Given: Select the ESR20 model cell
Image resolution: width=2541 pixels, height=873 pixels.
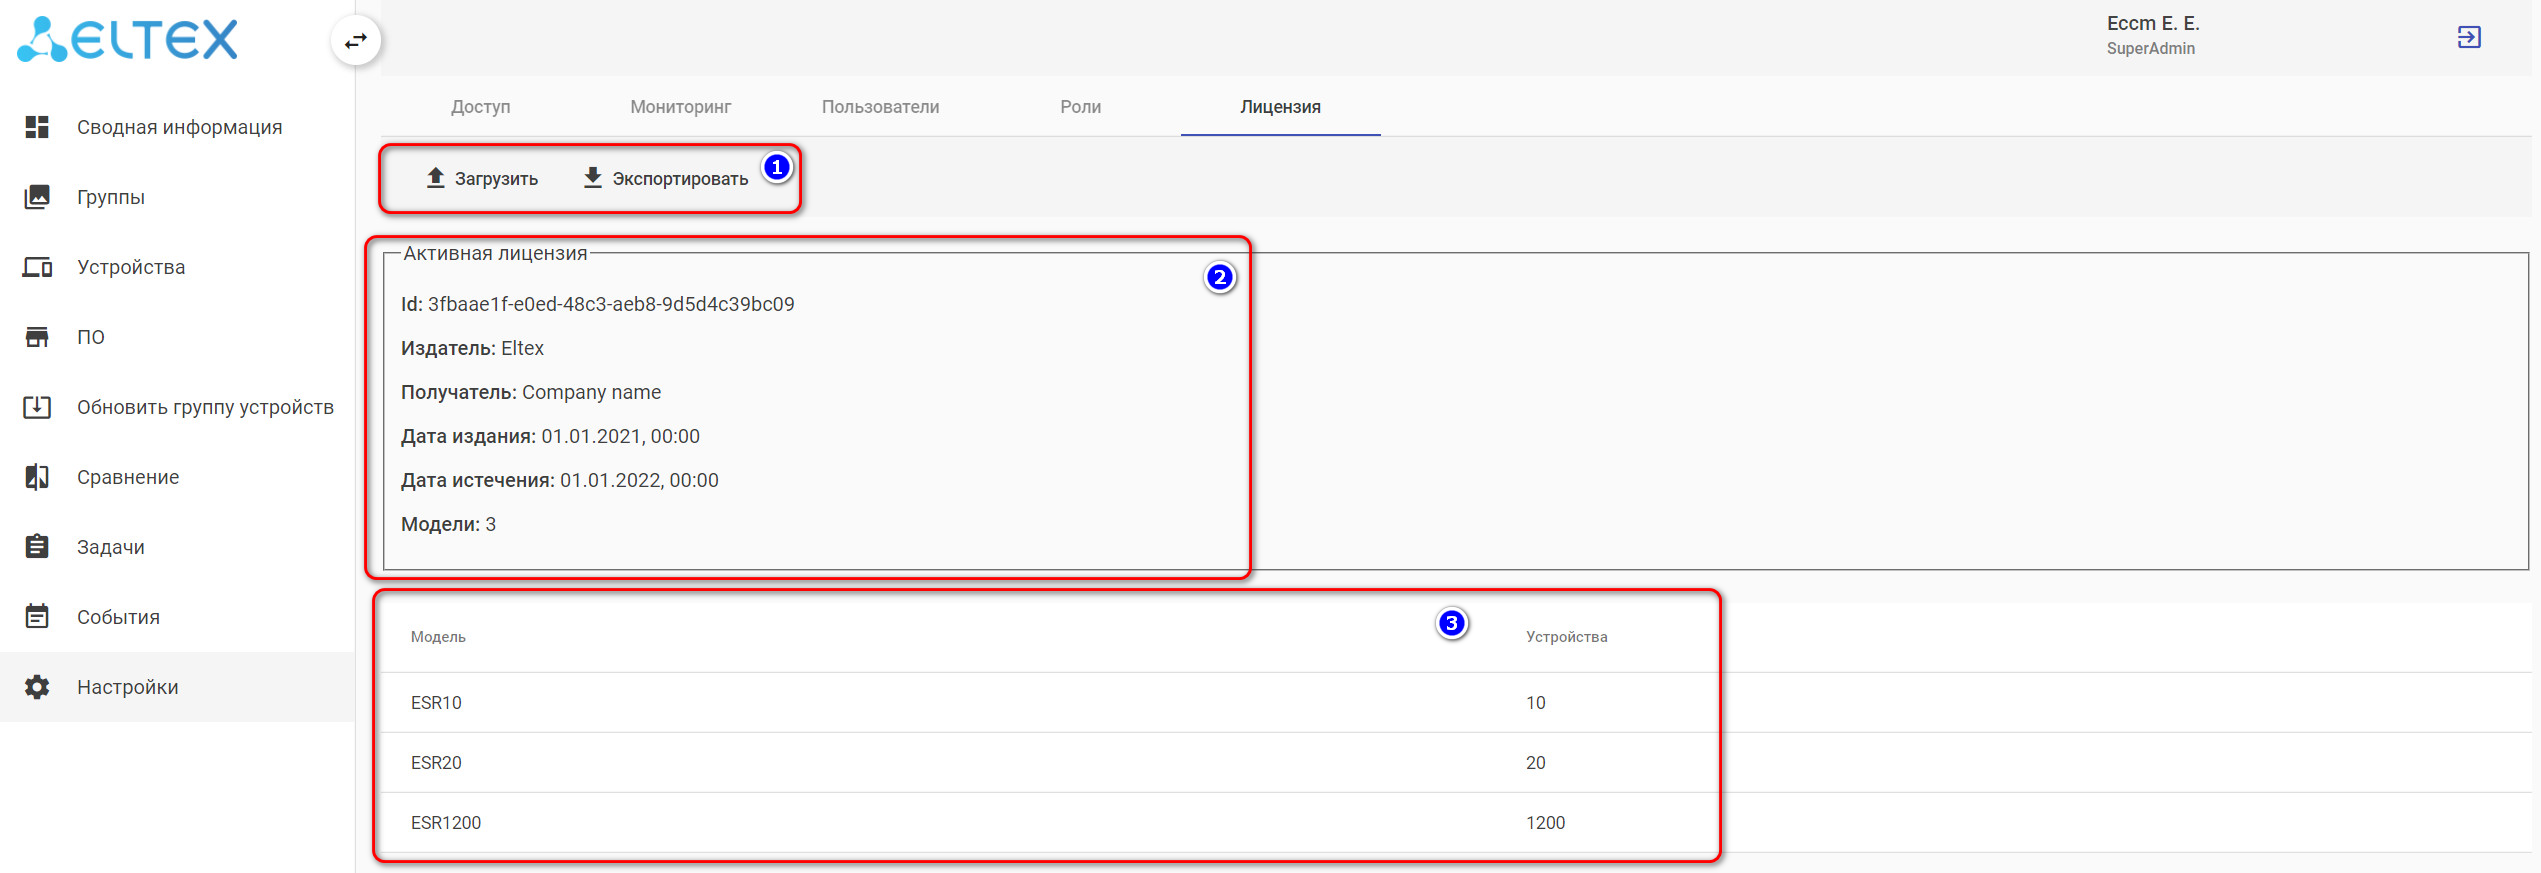Looking at the screenshot, I should click(x=436, y=763).
